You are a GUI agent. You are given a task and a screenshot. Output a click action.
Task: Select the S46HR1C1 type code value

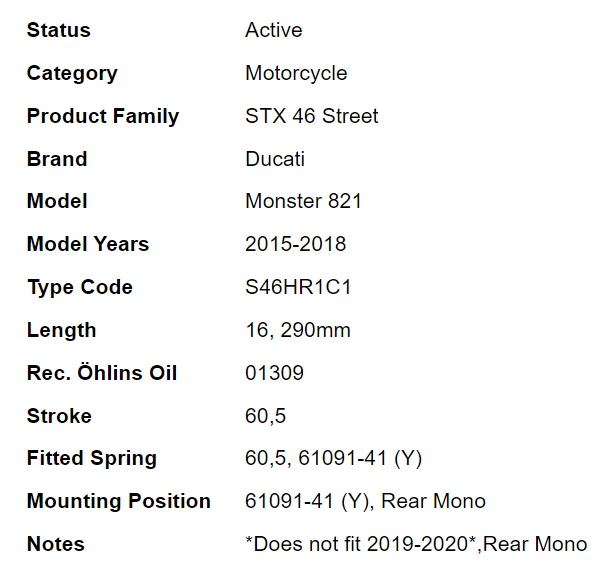298,287
